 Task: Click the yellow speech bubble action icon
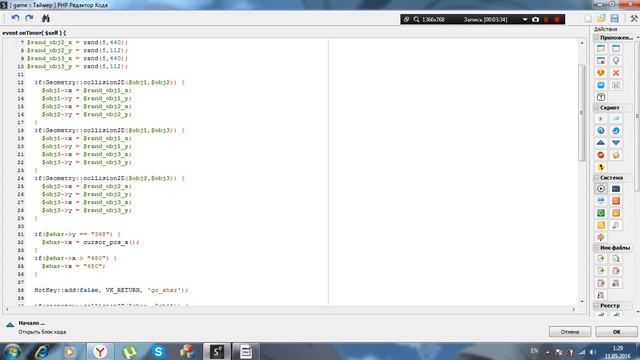point(601,73)
